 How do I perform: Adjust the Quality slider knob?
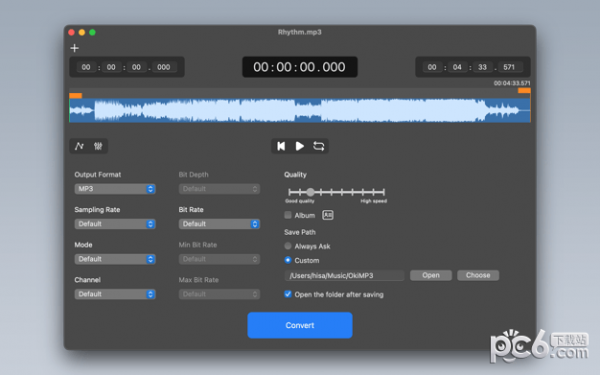310,192
